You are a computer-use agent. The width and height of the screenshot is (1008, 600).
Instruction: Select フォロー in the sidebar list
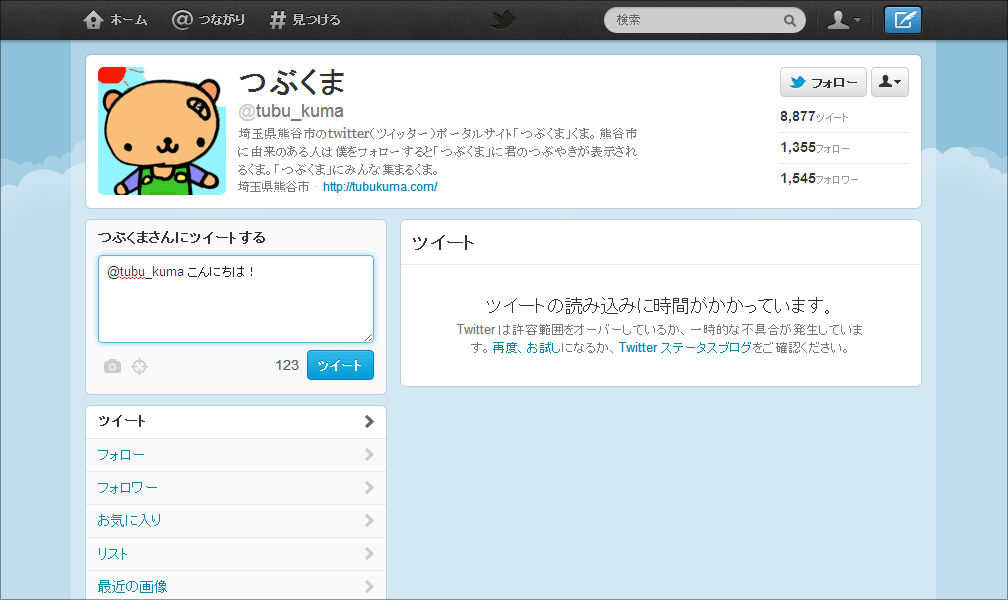click(x=236, y=455)
